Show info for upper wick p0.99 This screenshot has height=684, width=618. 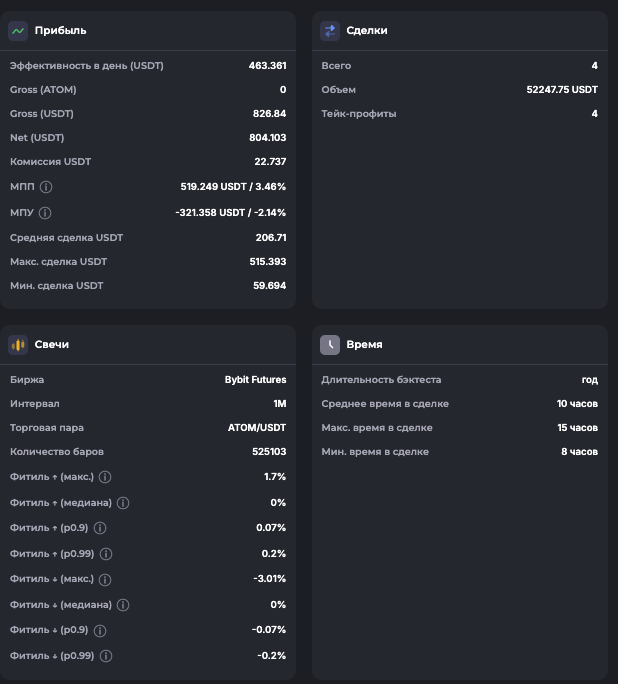(106, 554)
